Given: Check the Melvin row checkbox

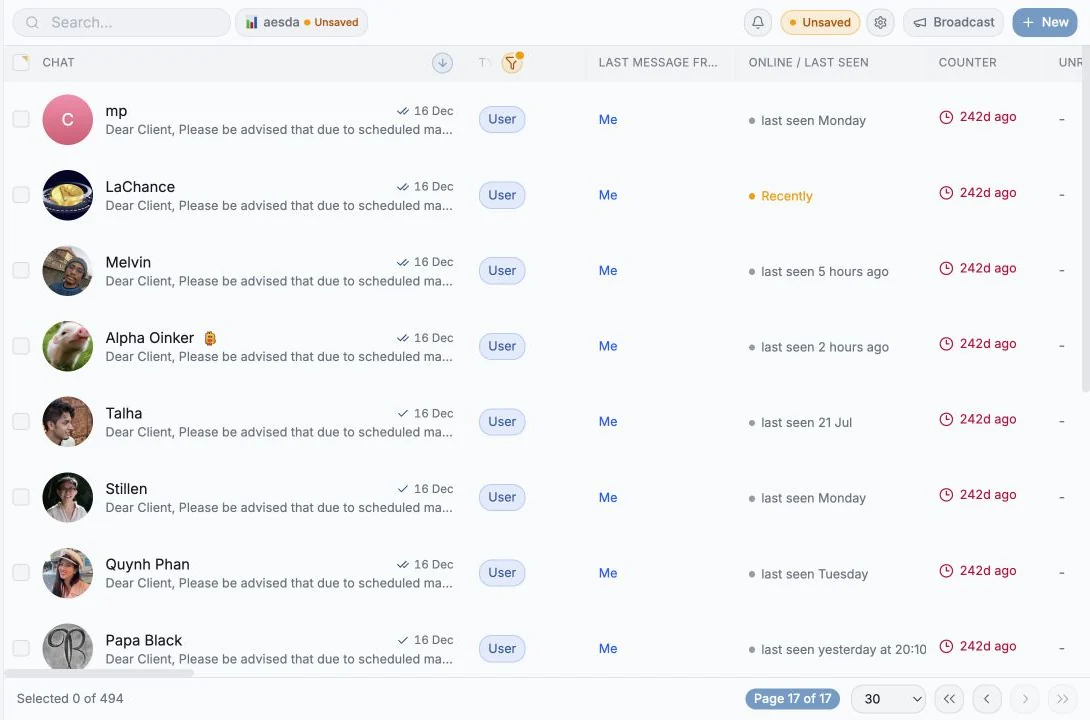Looking at the screenshot, I should (x=22, y=270).
